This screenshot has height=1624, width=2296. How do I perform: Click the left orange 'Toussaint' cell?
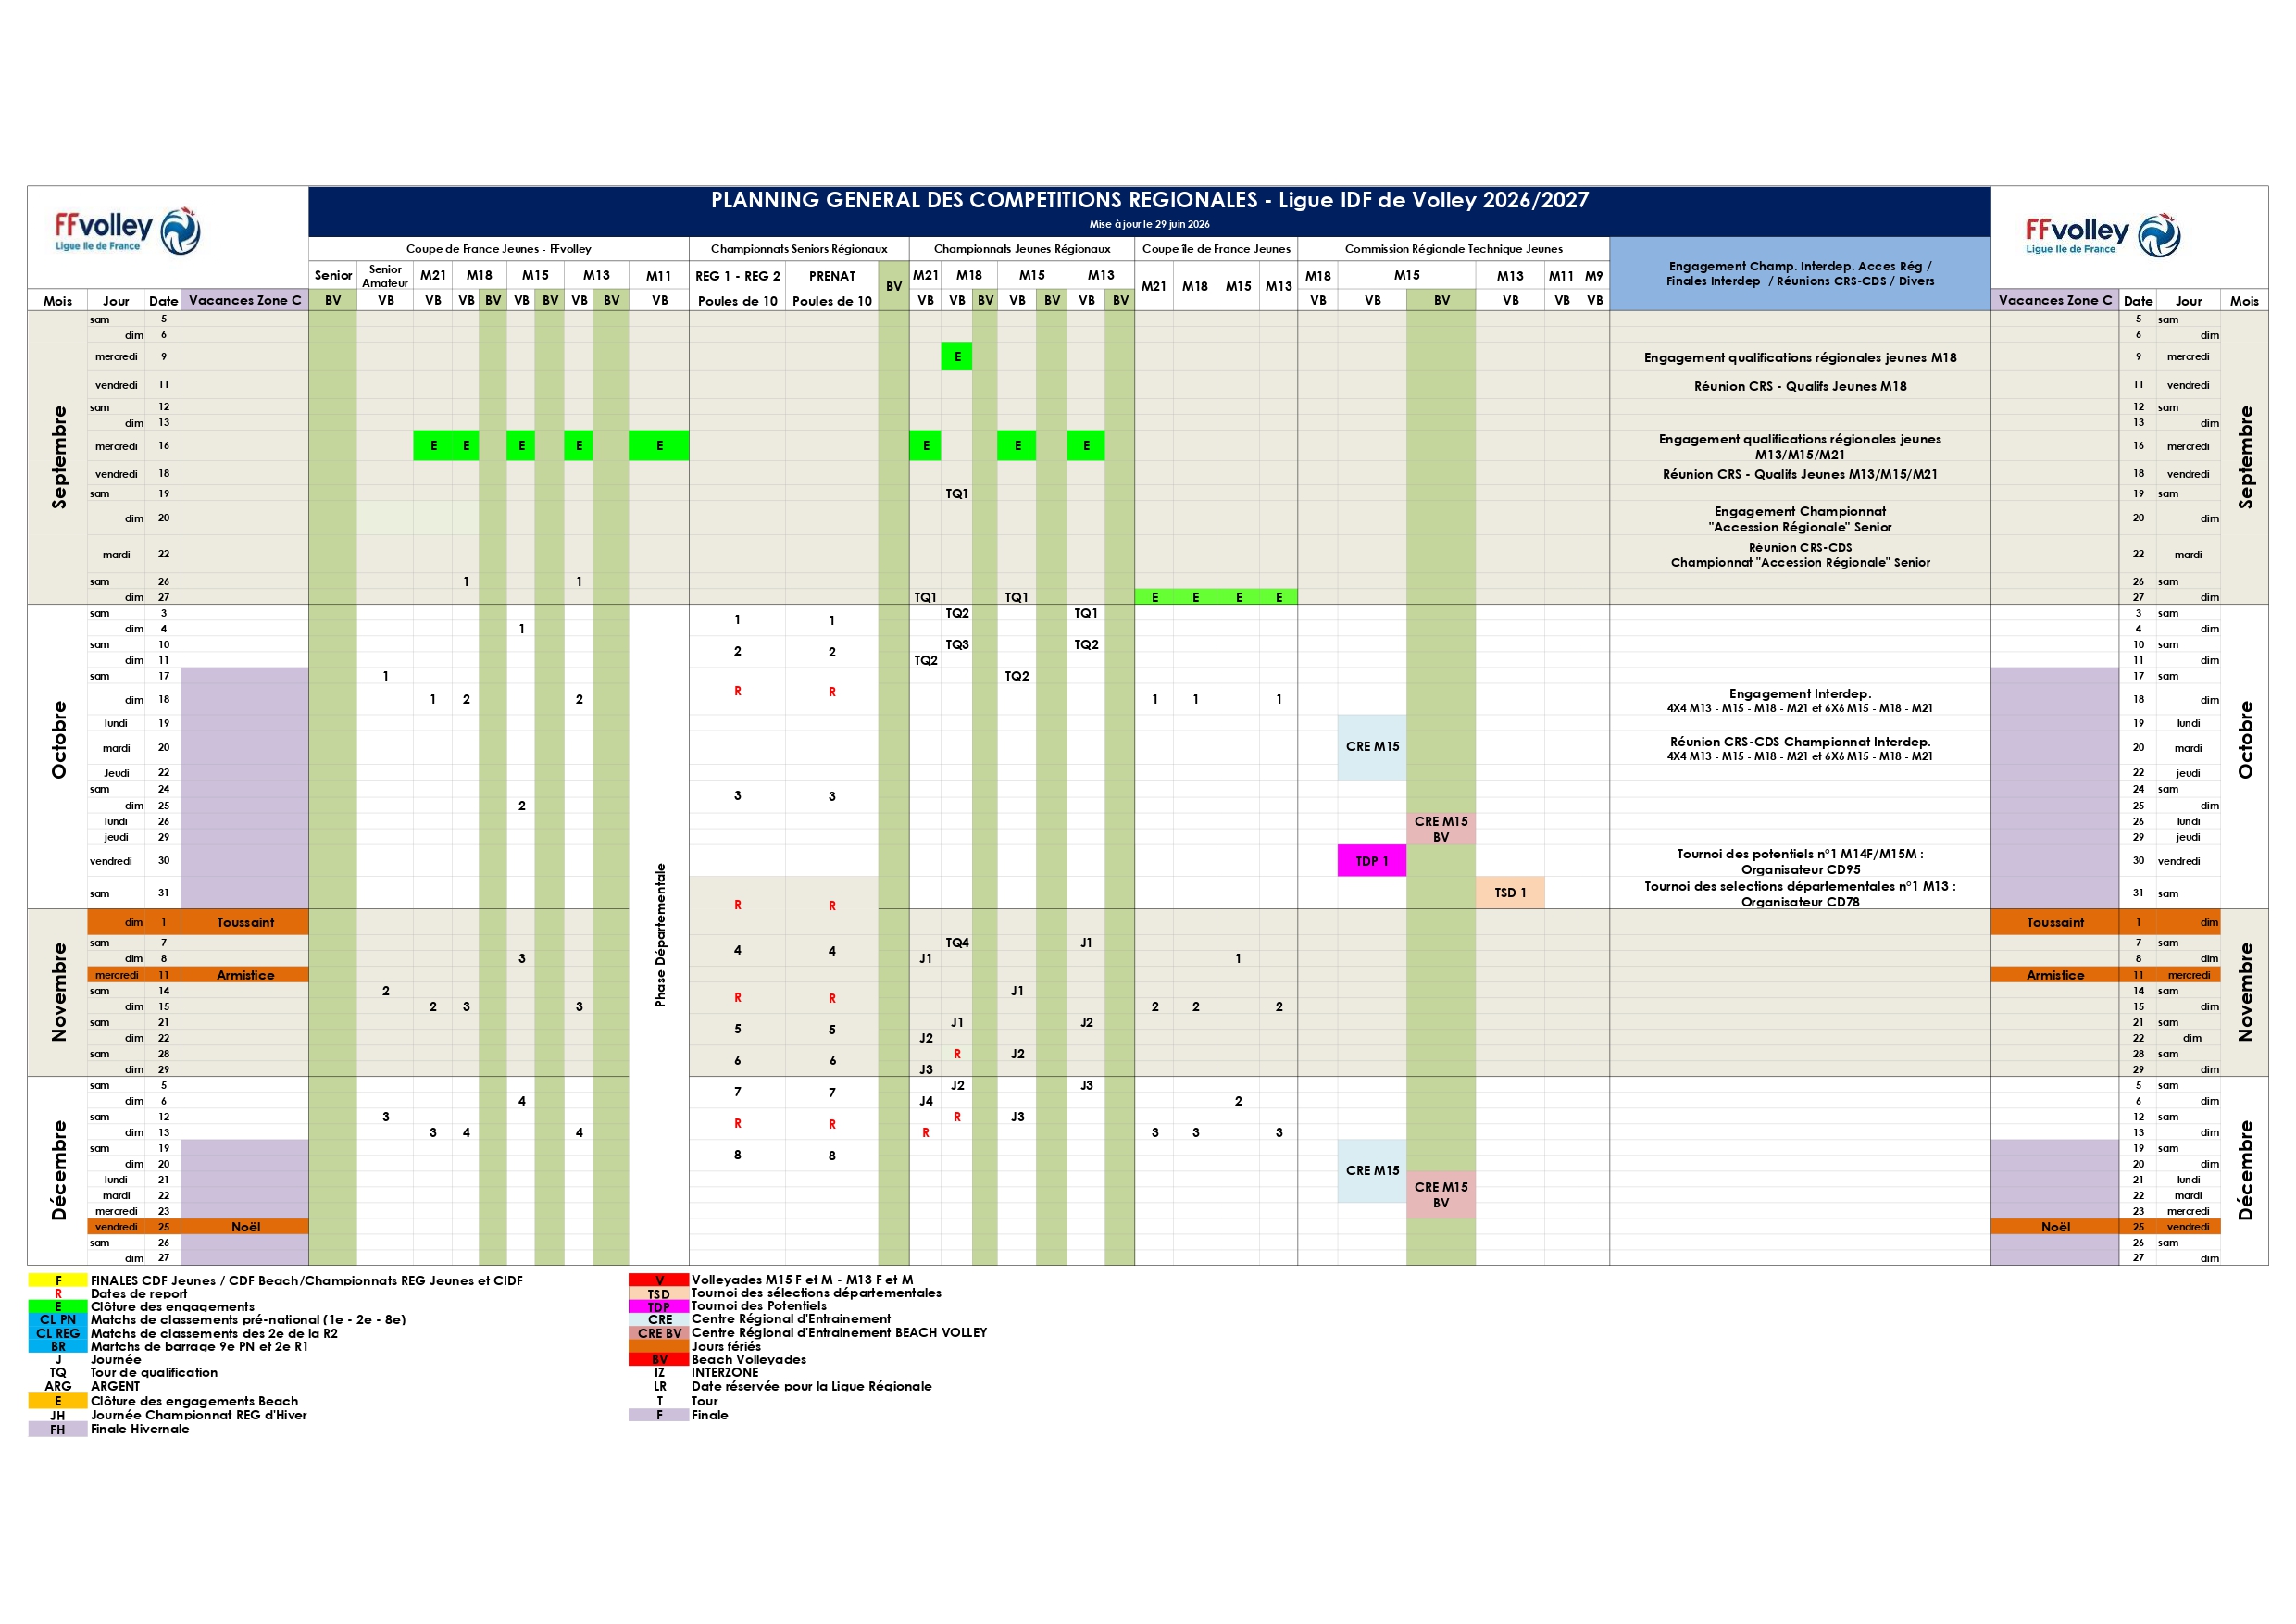coord(245,922)
